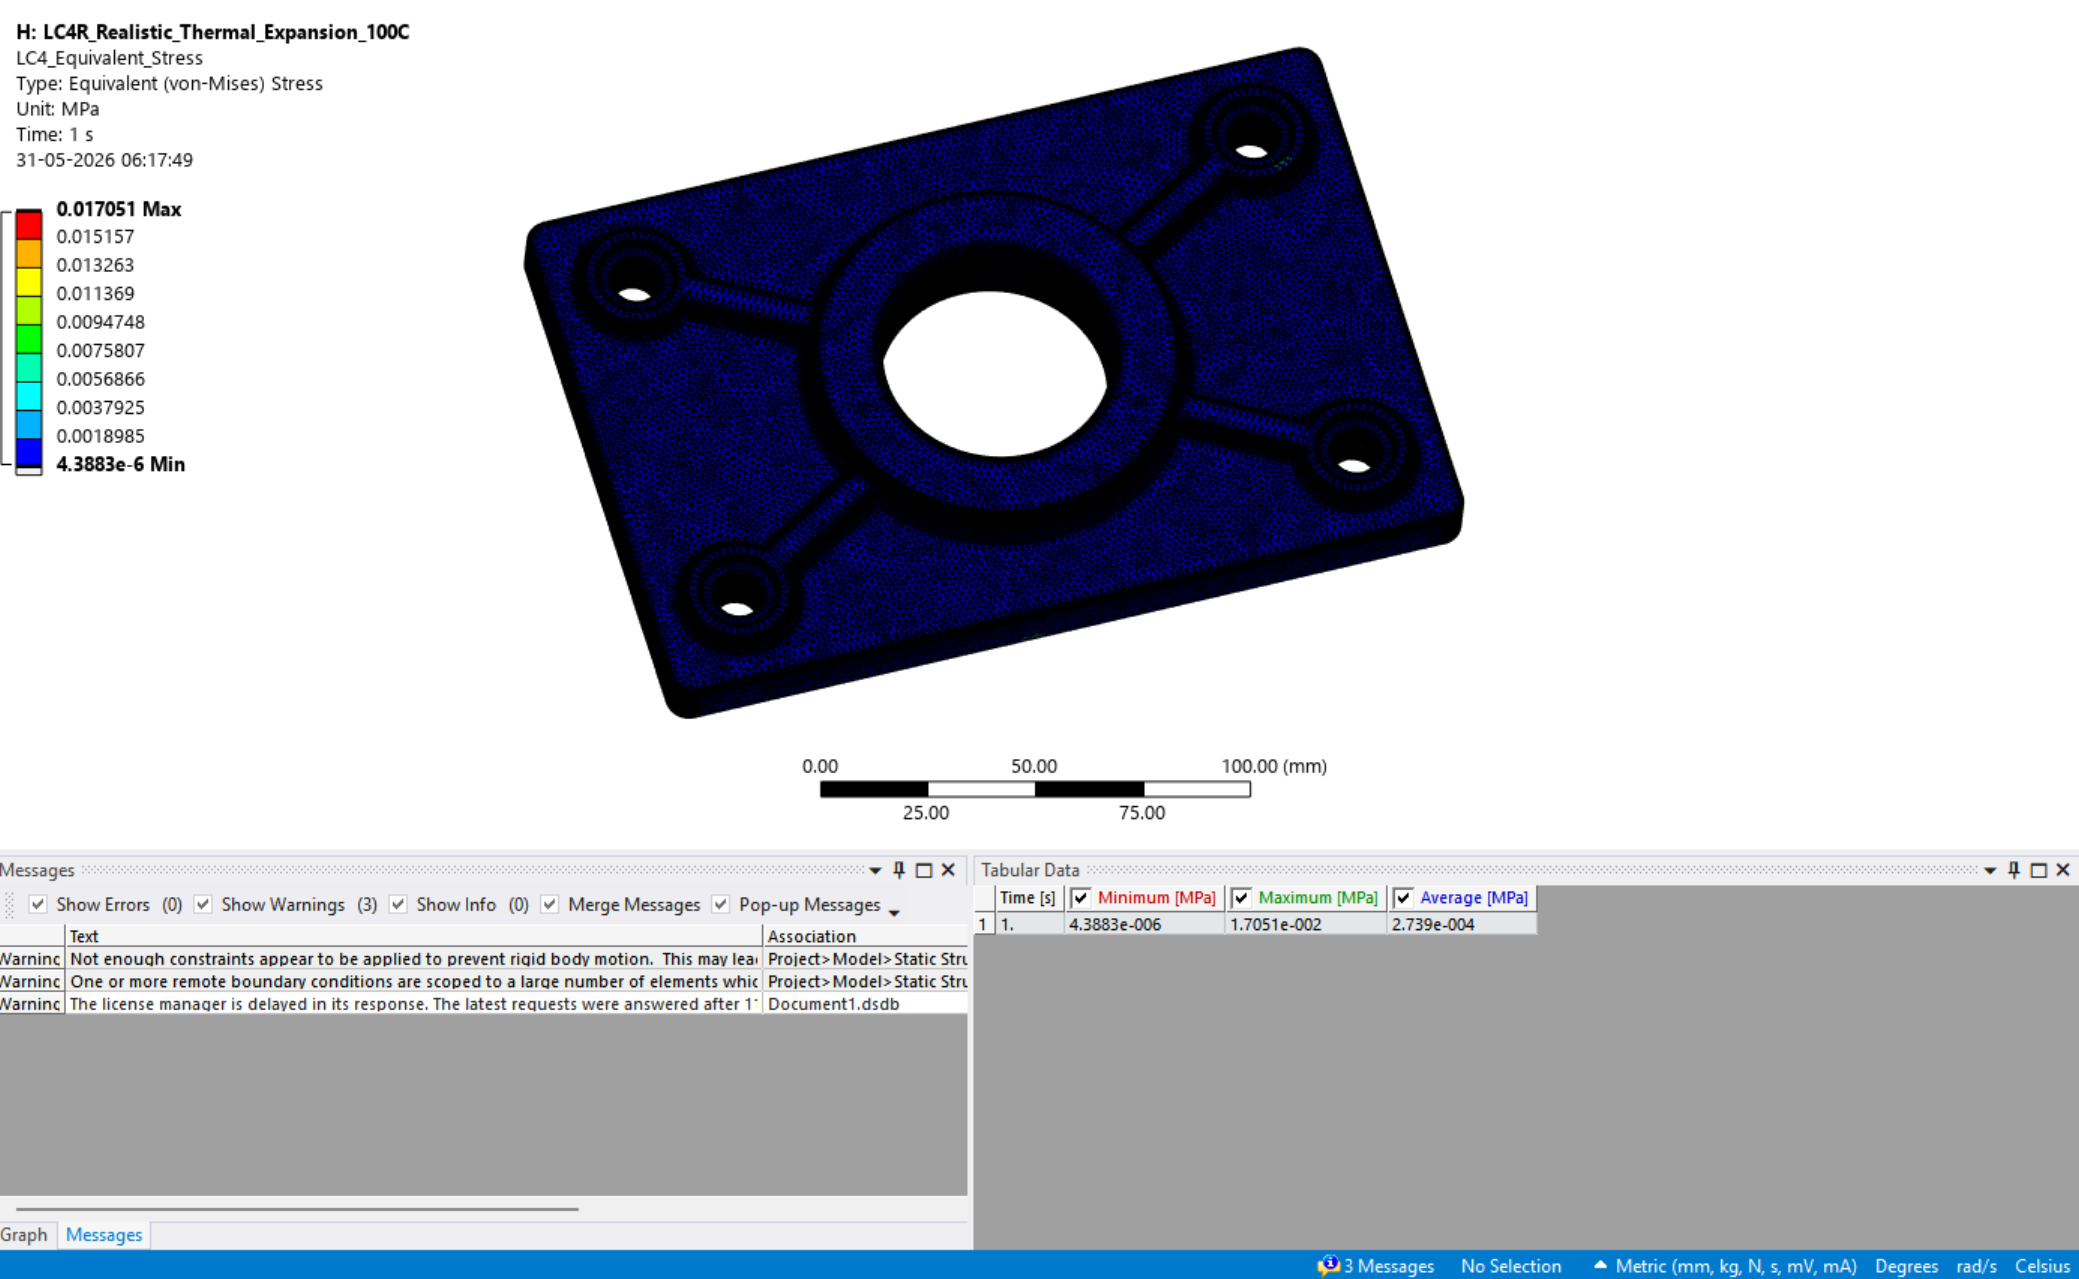Click the 4.3883e-6 Min legend label
This screenshot has height=1279, width=2079.
[120, 464]
